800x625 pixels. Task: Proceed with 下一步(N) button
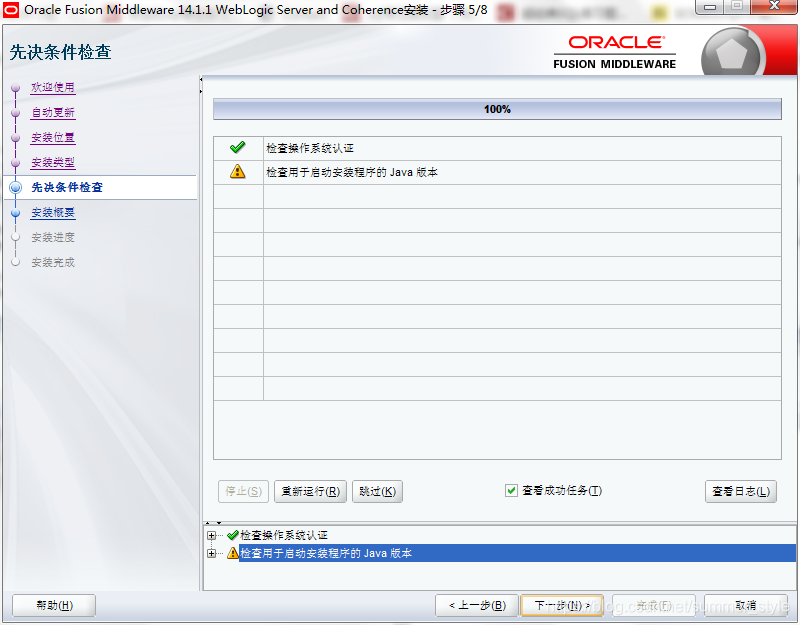[x=562, y=606]
